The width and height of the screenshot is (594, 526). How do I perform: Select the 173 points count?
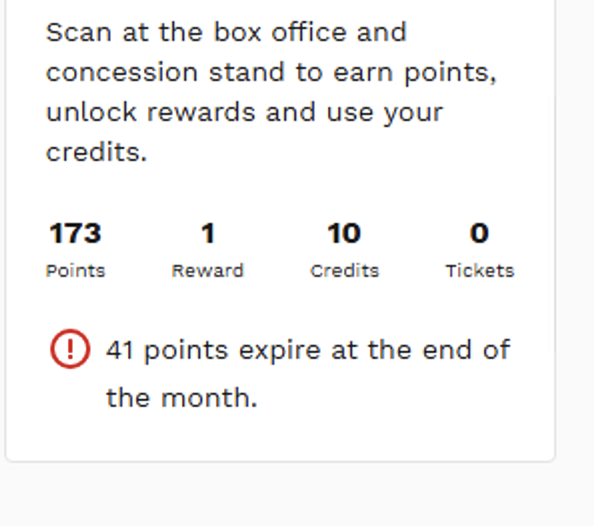pos(75,233)
